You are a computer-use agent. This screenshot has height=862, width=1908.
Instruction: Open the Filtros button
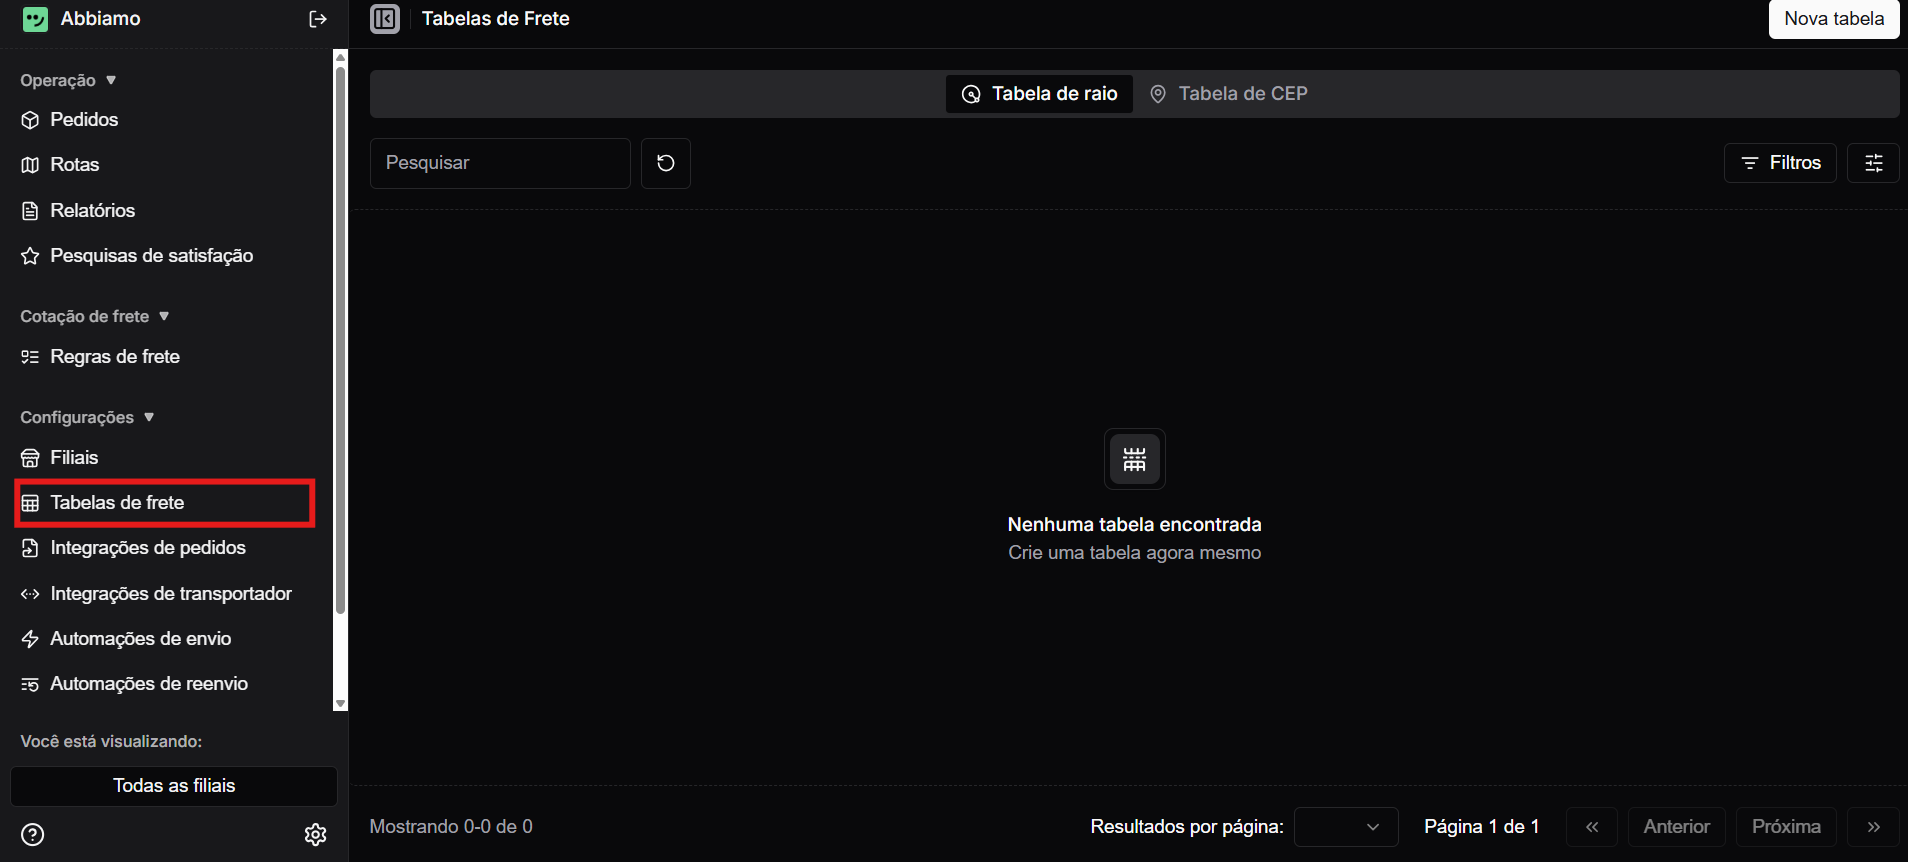tap(1780, 163)
